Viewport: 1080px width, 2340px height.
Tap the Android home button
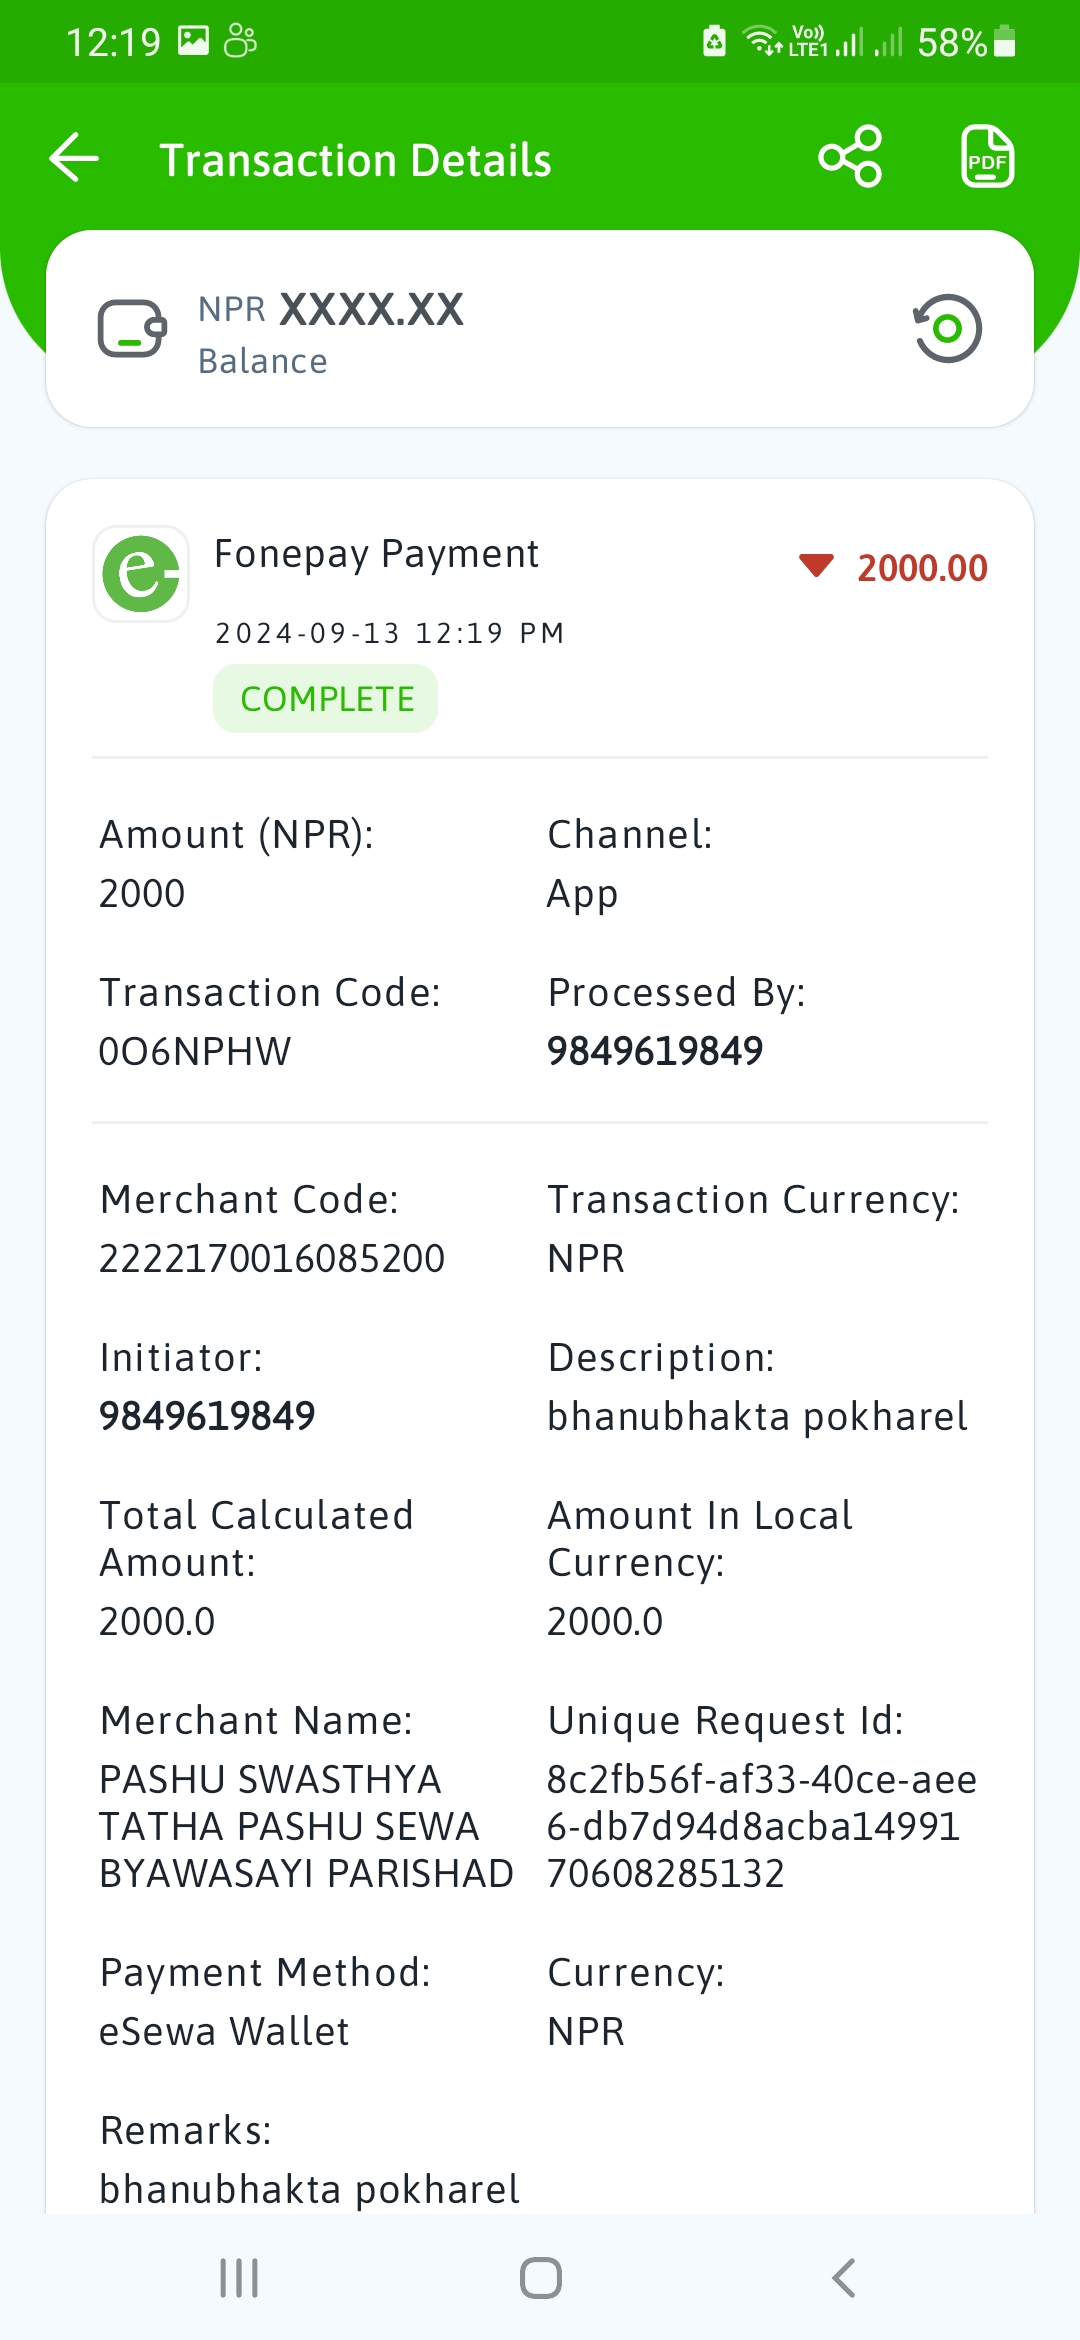coord(541,2278)
